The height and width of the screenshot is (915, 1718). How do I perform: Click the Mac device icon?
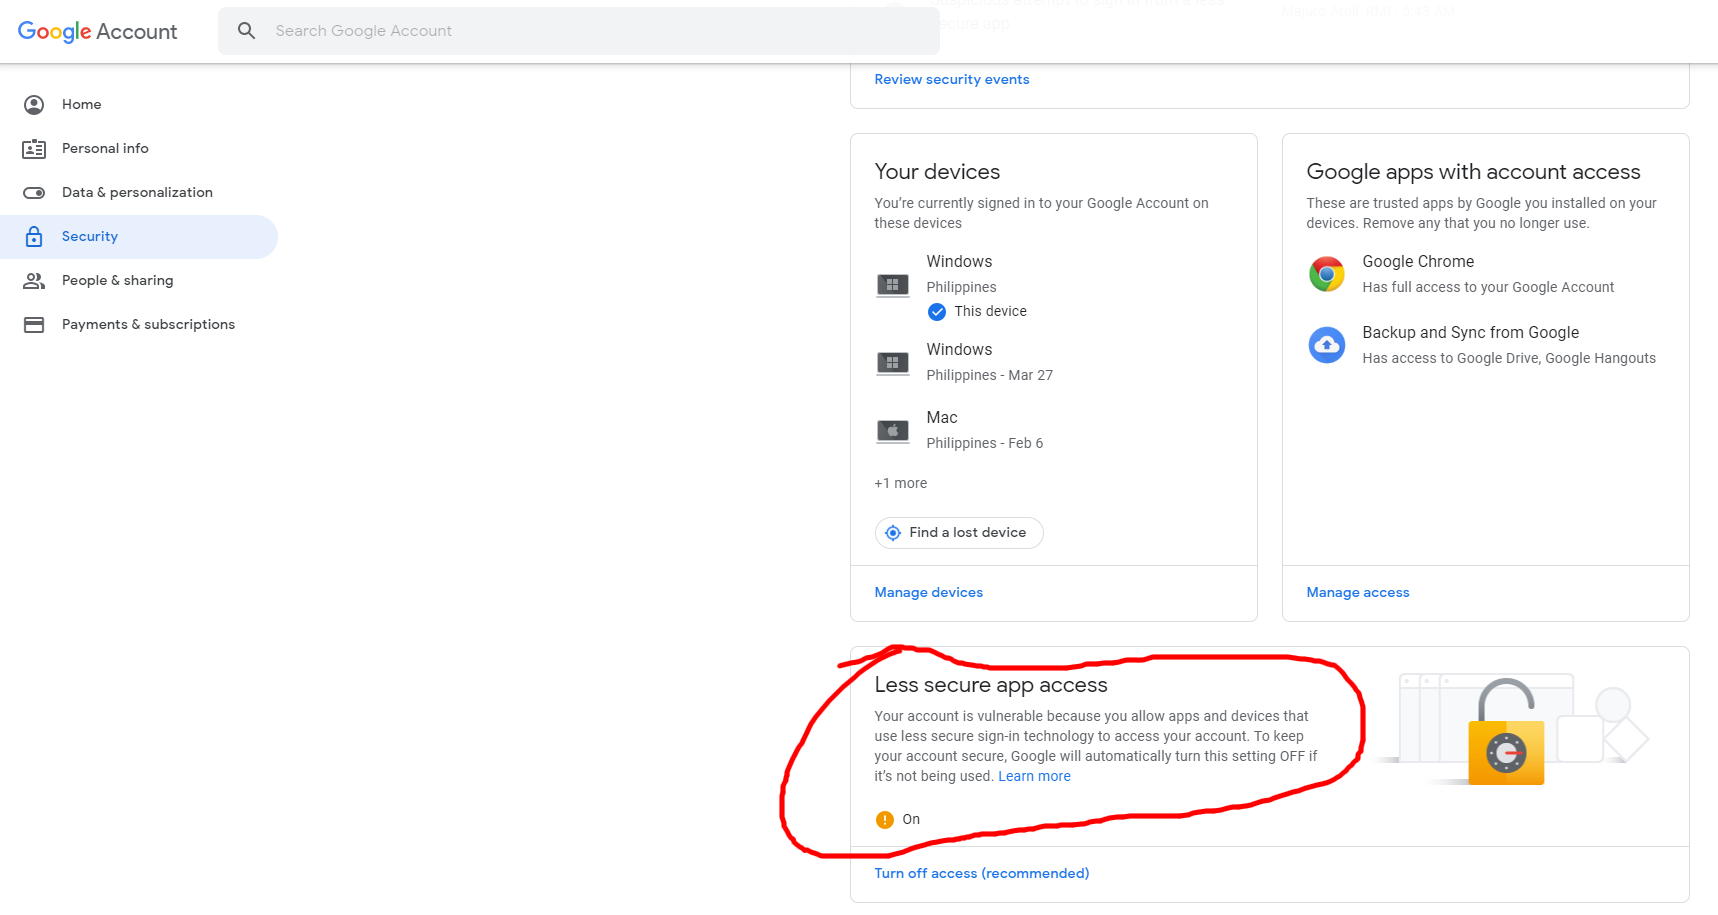892,431
